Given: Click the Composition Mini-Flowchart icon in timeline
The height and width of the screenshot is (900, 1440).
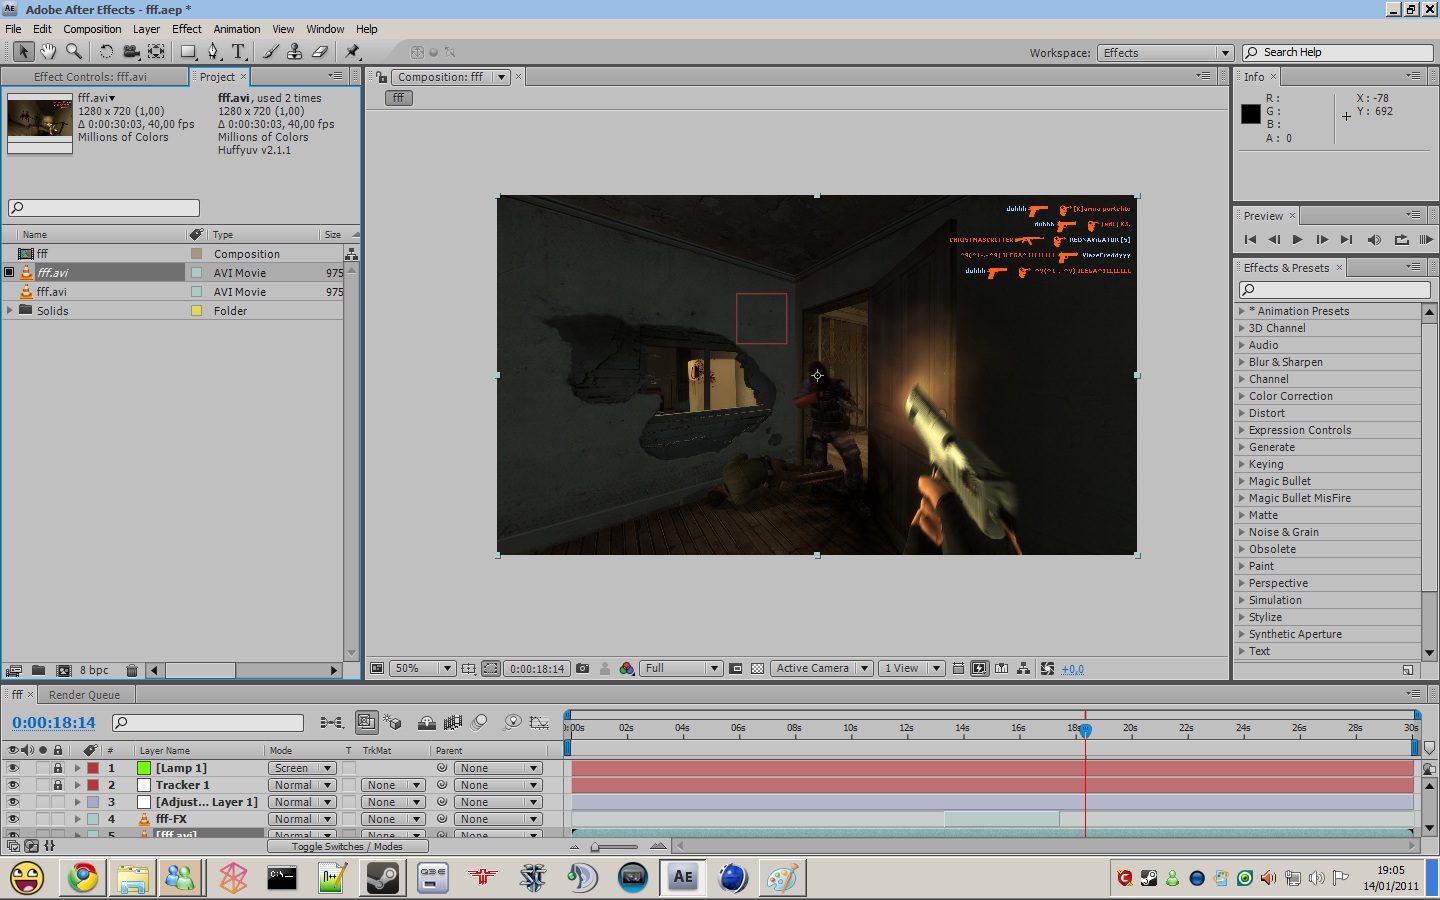Looking at the screenshot, I should click(332, 722).
